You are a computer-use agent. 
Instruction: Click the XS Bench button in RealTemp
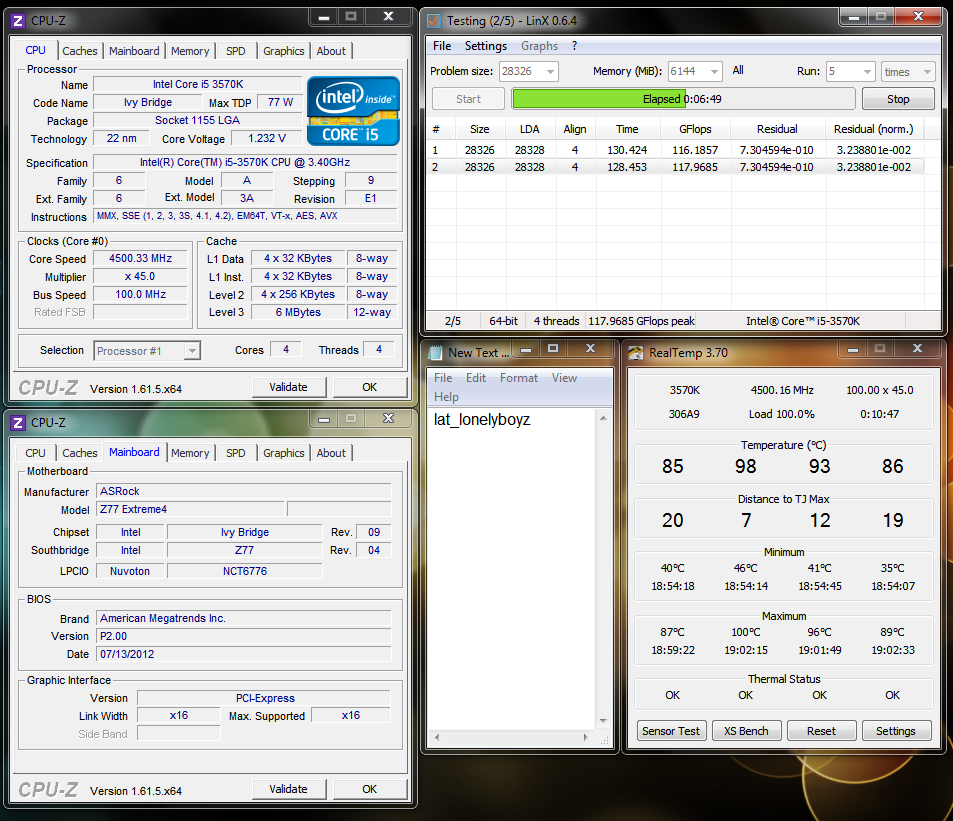(x=746, y=731)
